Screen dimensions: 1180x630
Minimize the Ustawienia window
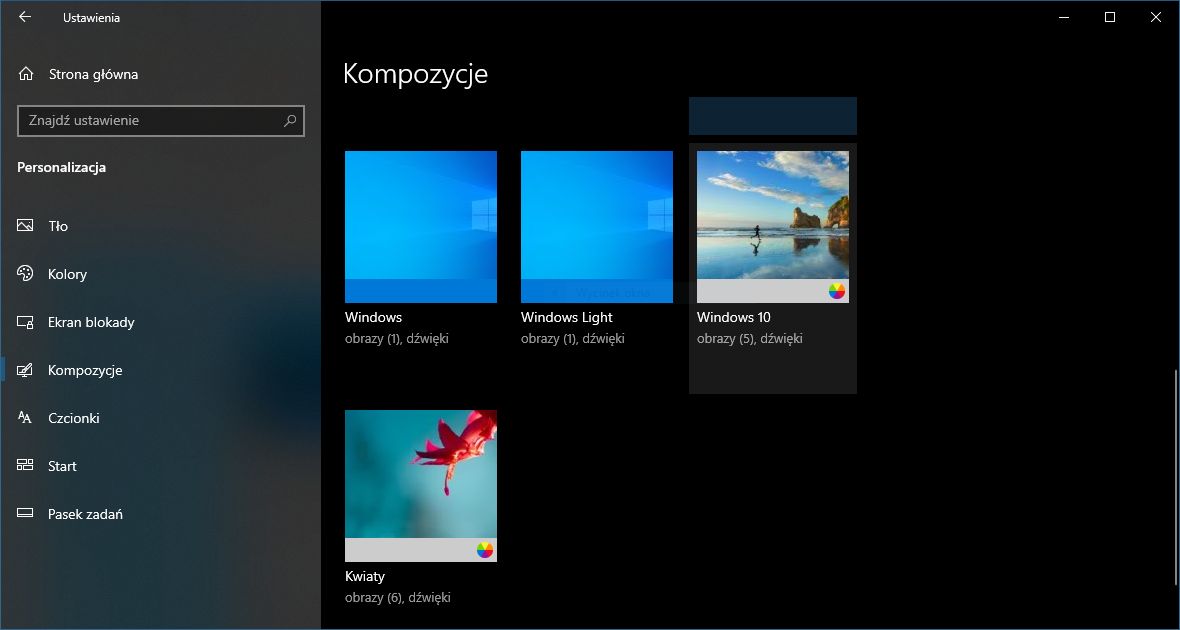pos(1063,17)
